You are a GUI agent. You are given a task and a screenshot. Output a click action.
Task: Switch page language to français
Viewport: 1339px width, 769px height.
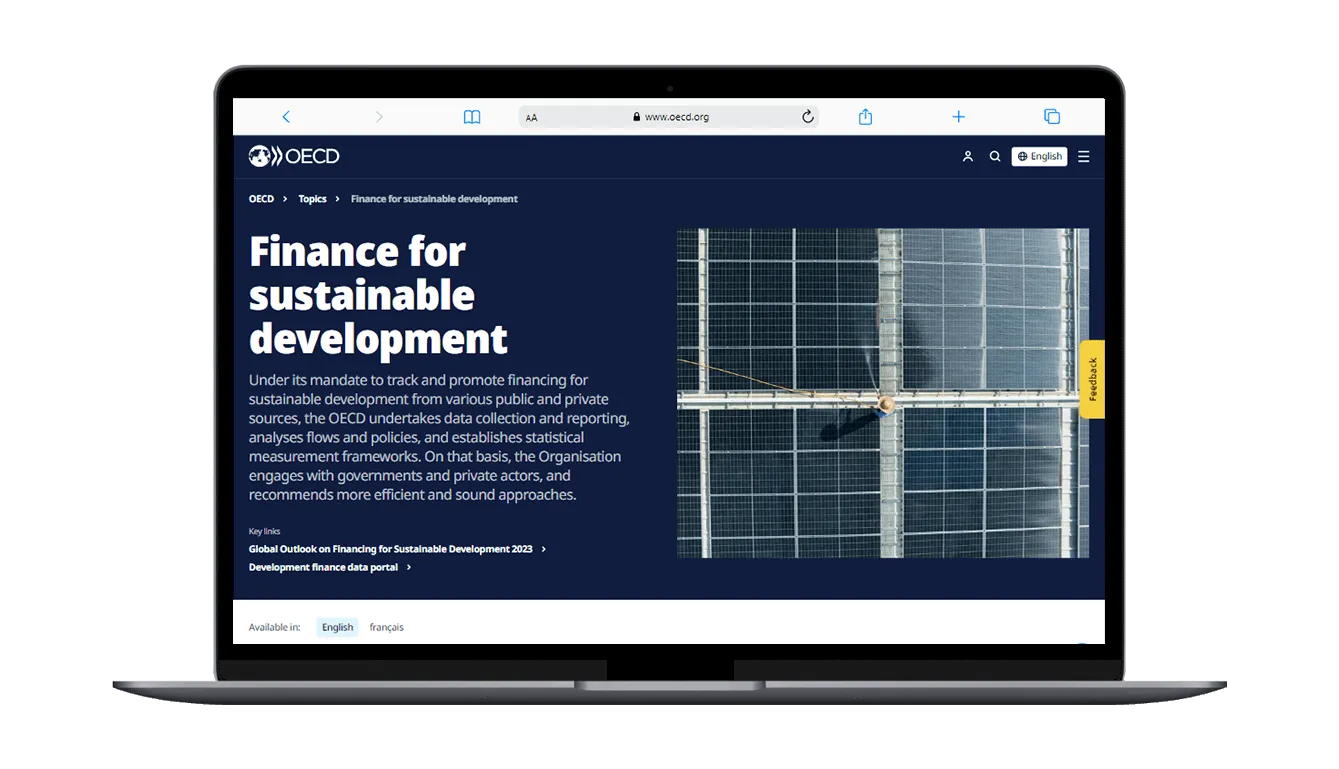point(386,627)
